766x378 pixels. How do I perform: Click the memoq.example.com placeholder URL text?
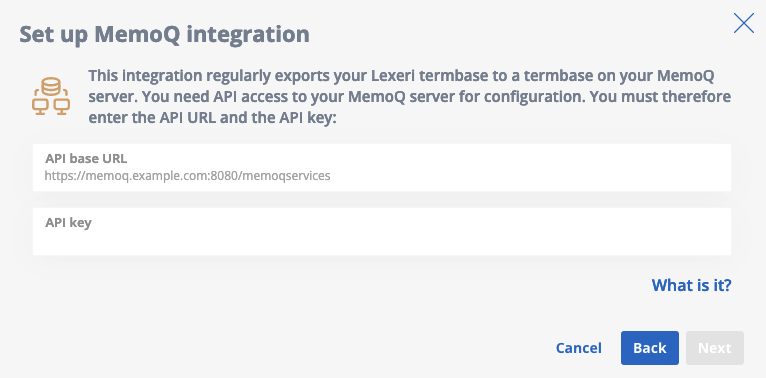(188, 176)
